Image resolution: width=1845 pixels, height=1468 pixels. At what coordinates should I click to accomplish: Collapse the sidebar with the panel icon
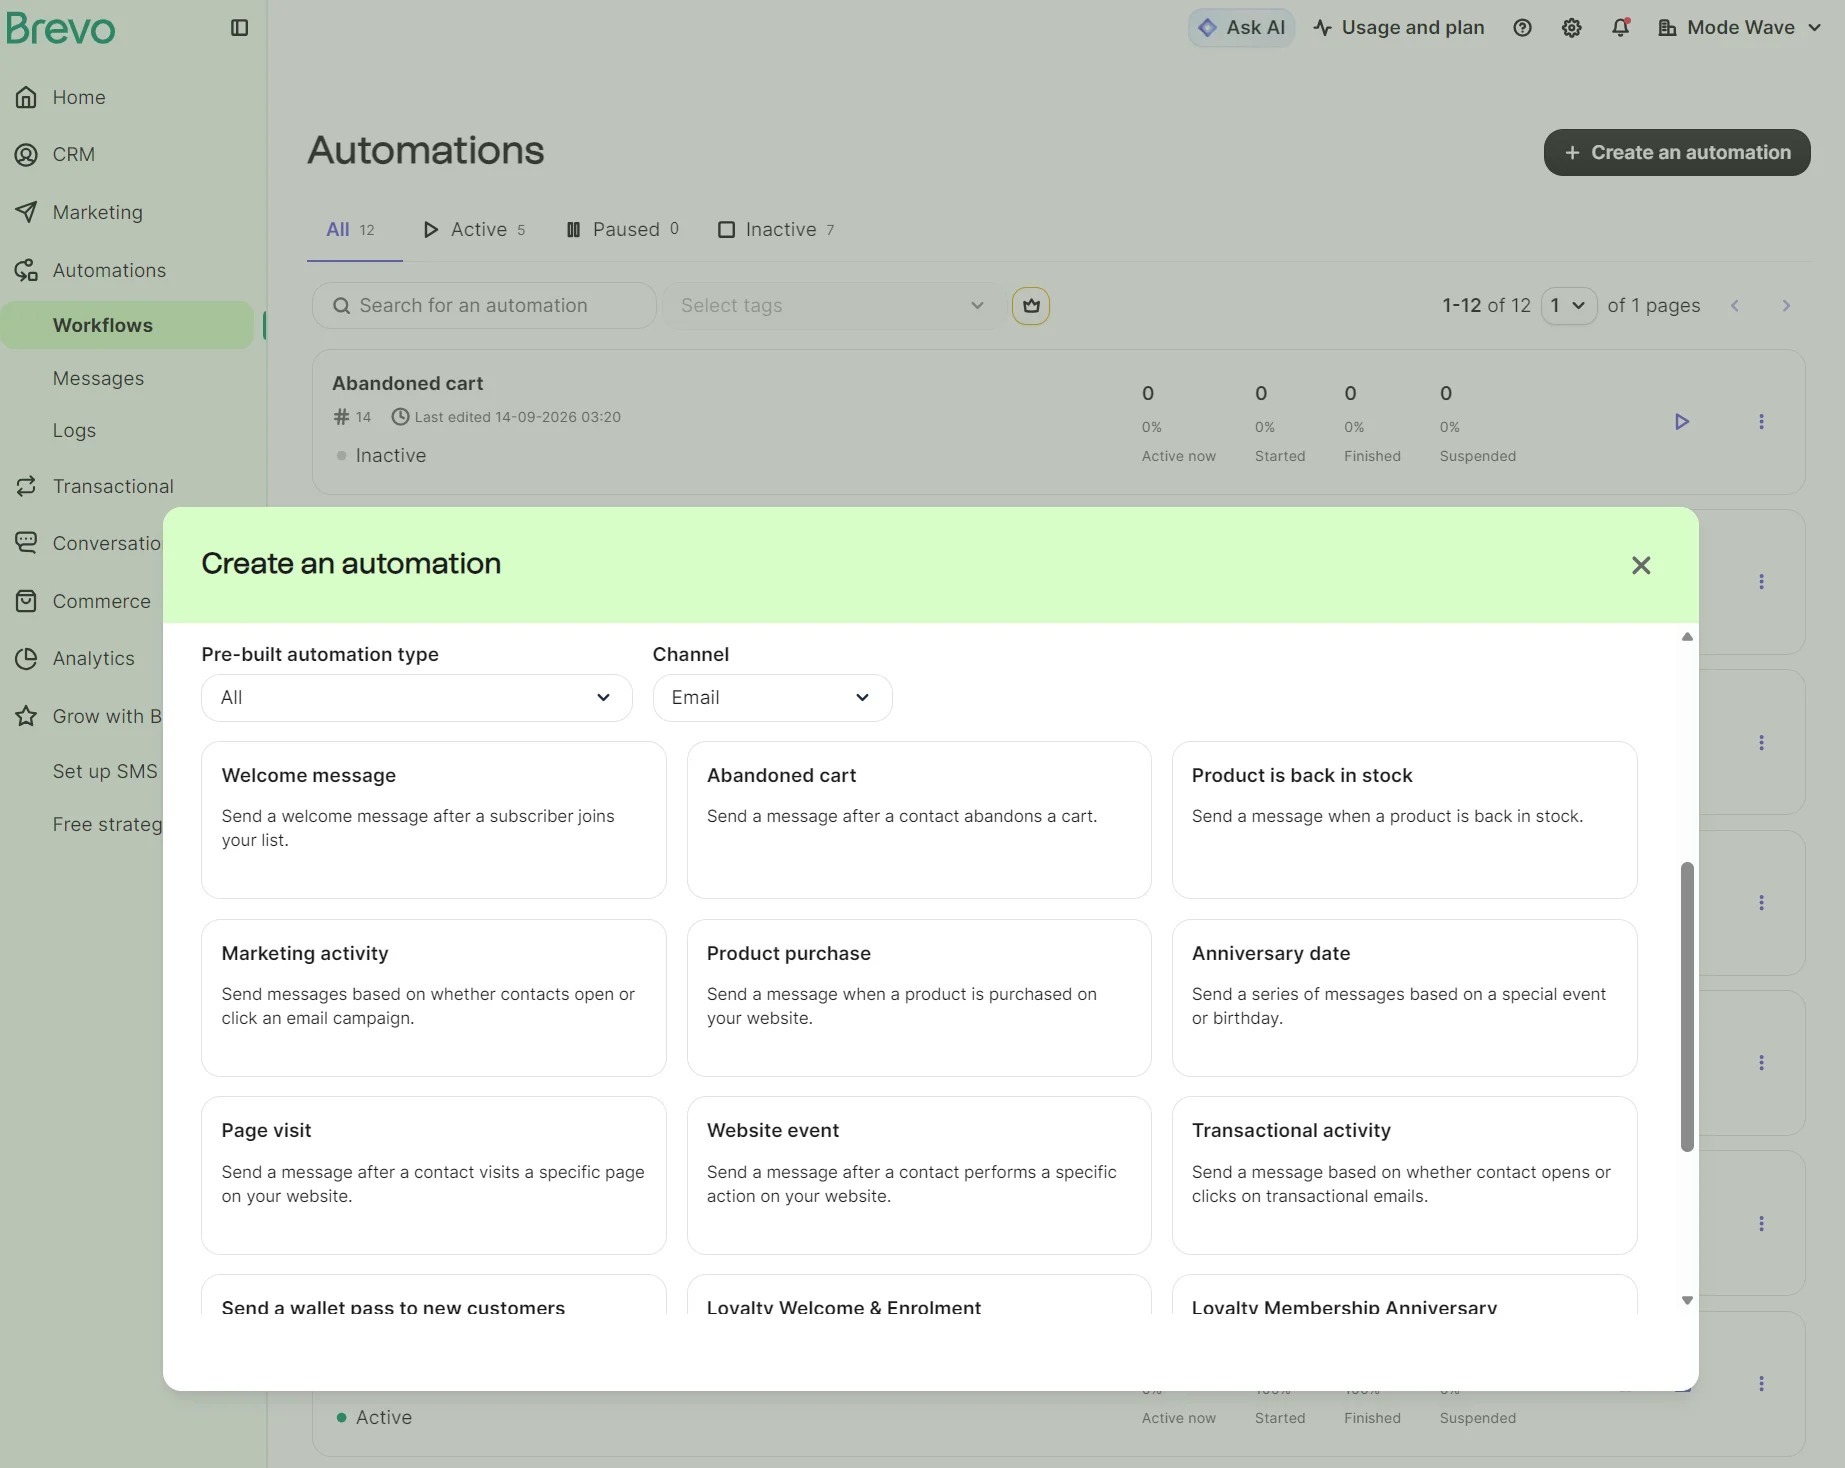click(x=239, y=28)
